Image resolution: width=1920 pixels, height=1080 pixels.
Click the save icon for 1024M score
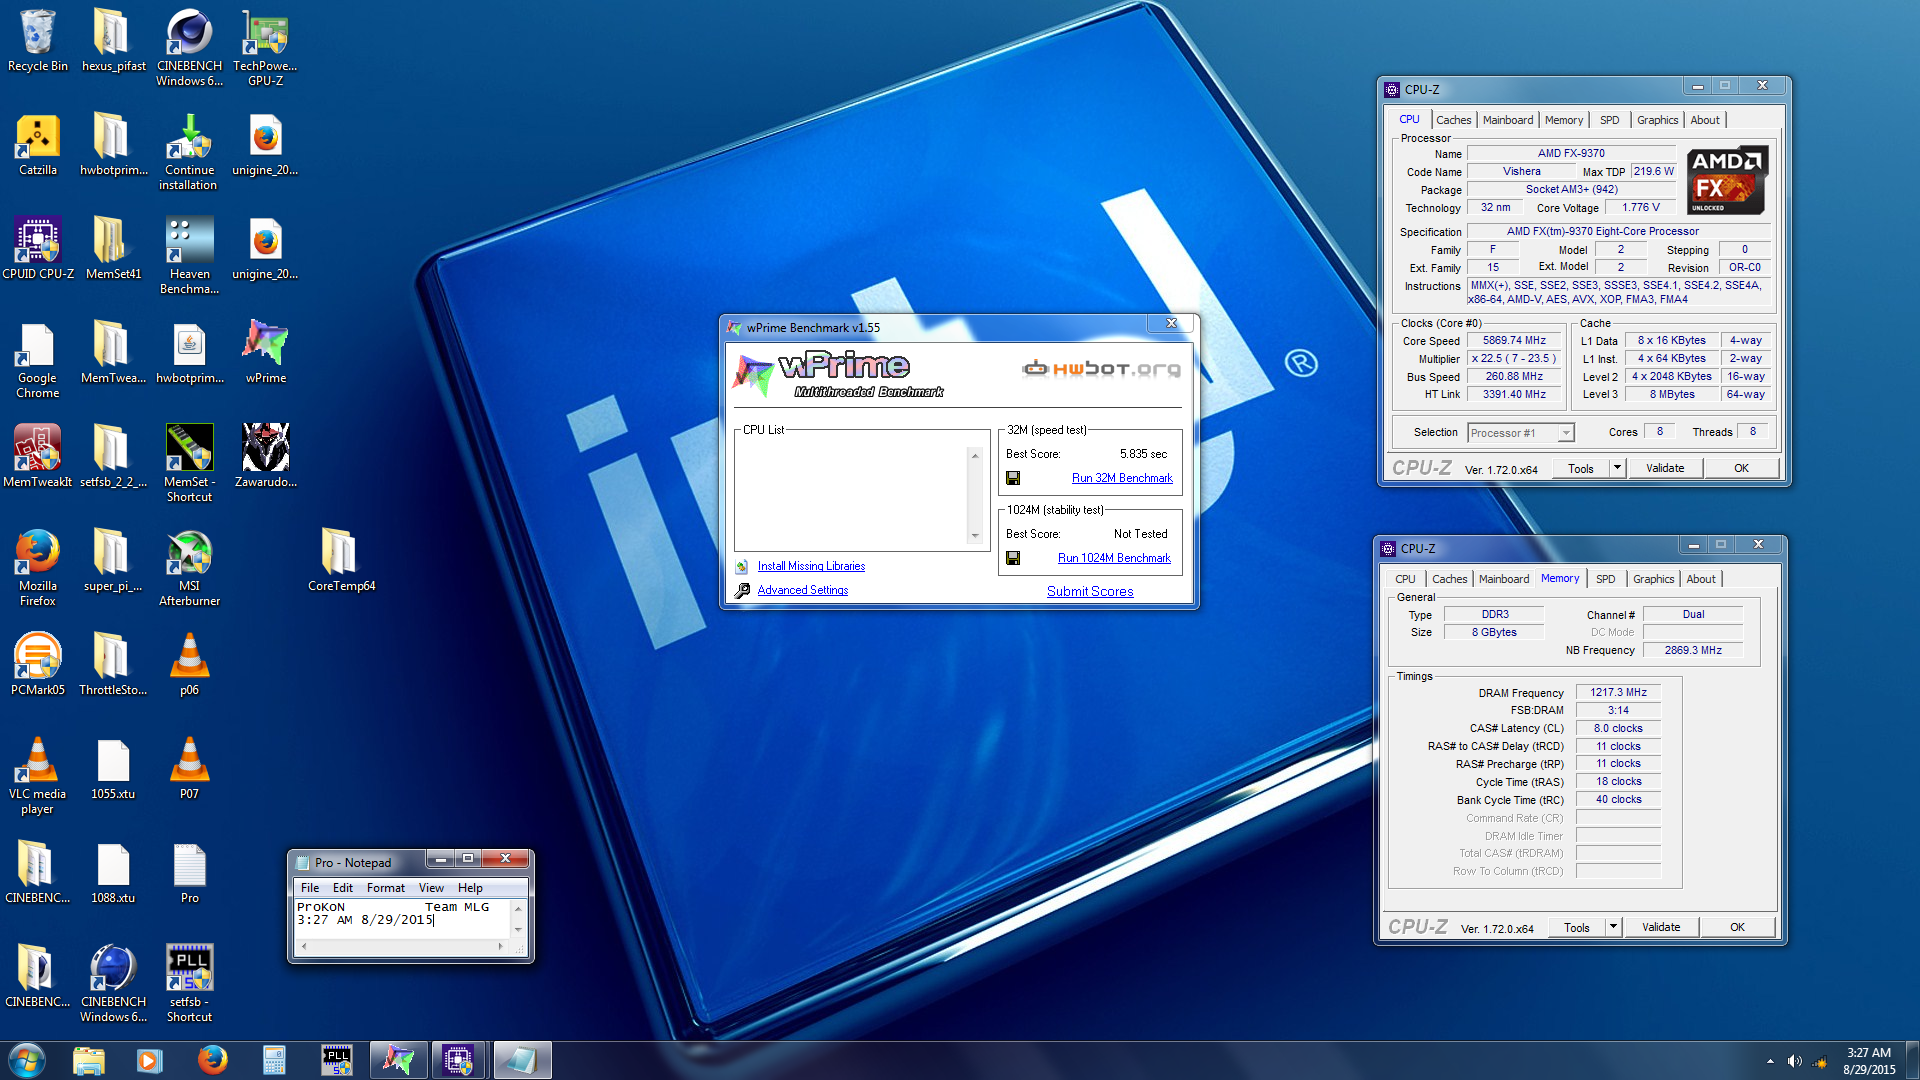point(1013,558)
